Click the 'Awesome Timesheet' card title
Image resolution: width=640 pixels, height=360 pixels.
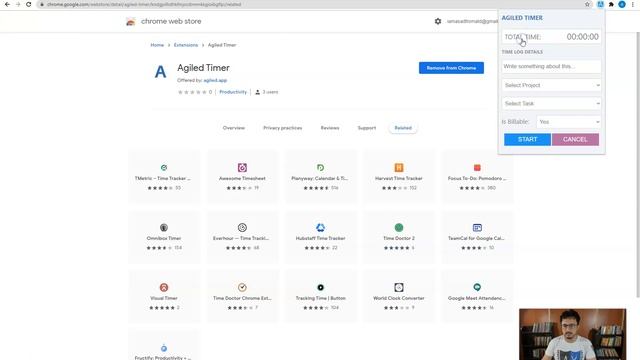coord(242,178)
